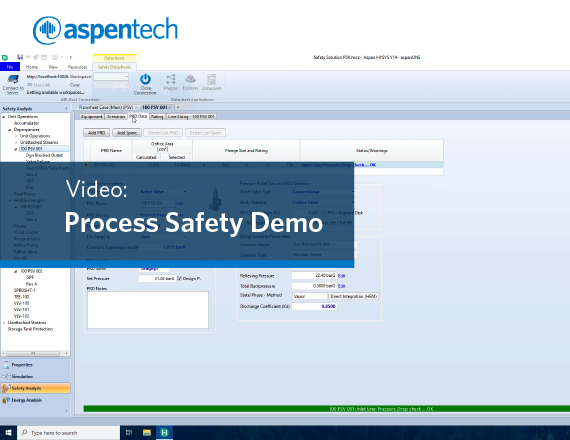Click the tree scrollbar right arrow
This screenshot has width=570, height=440.
click(67, 353)
